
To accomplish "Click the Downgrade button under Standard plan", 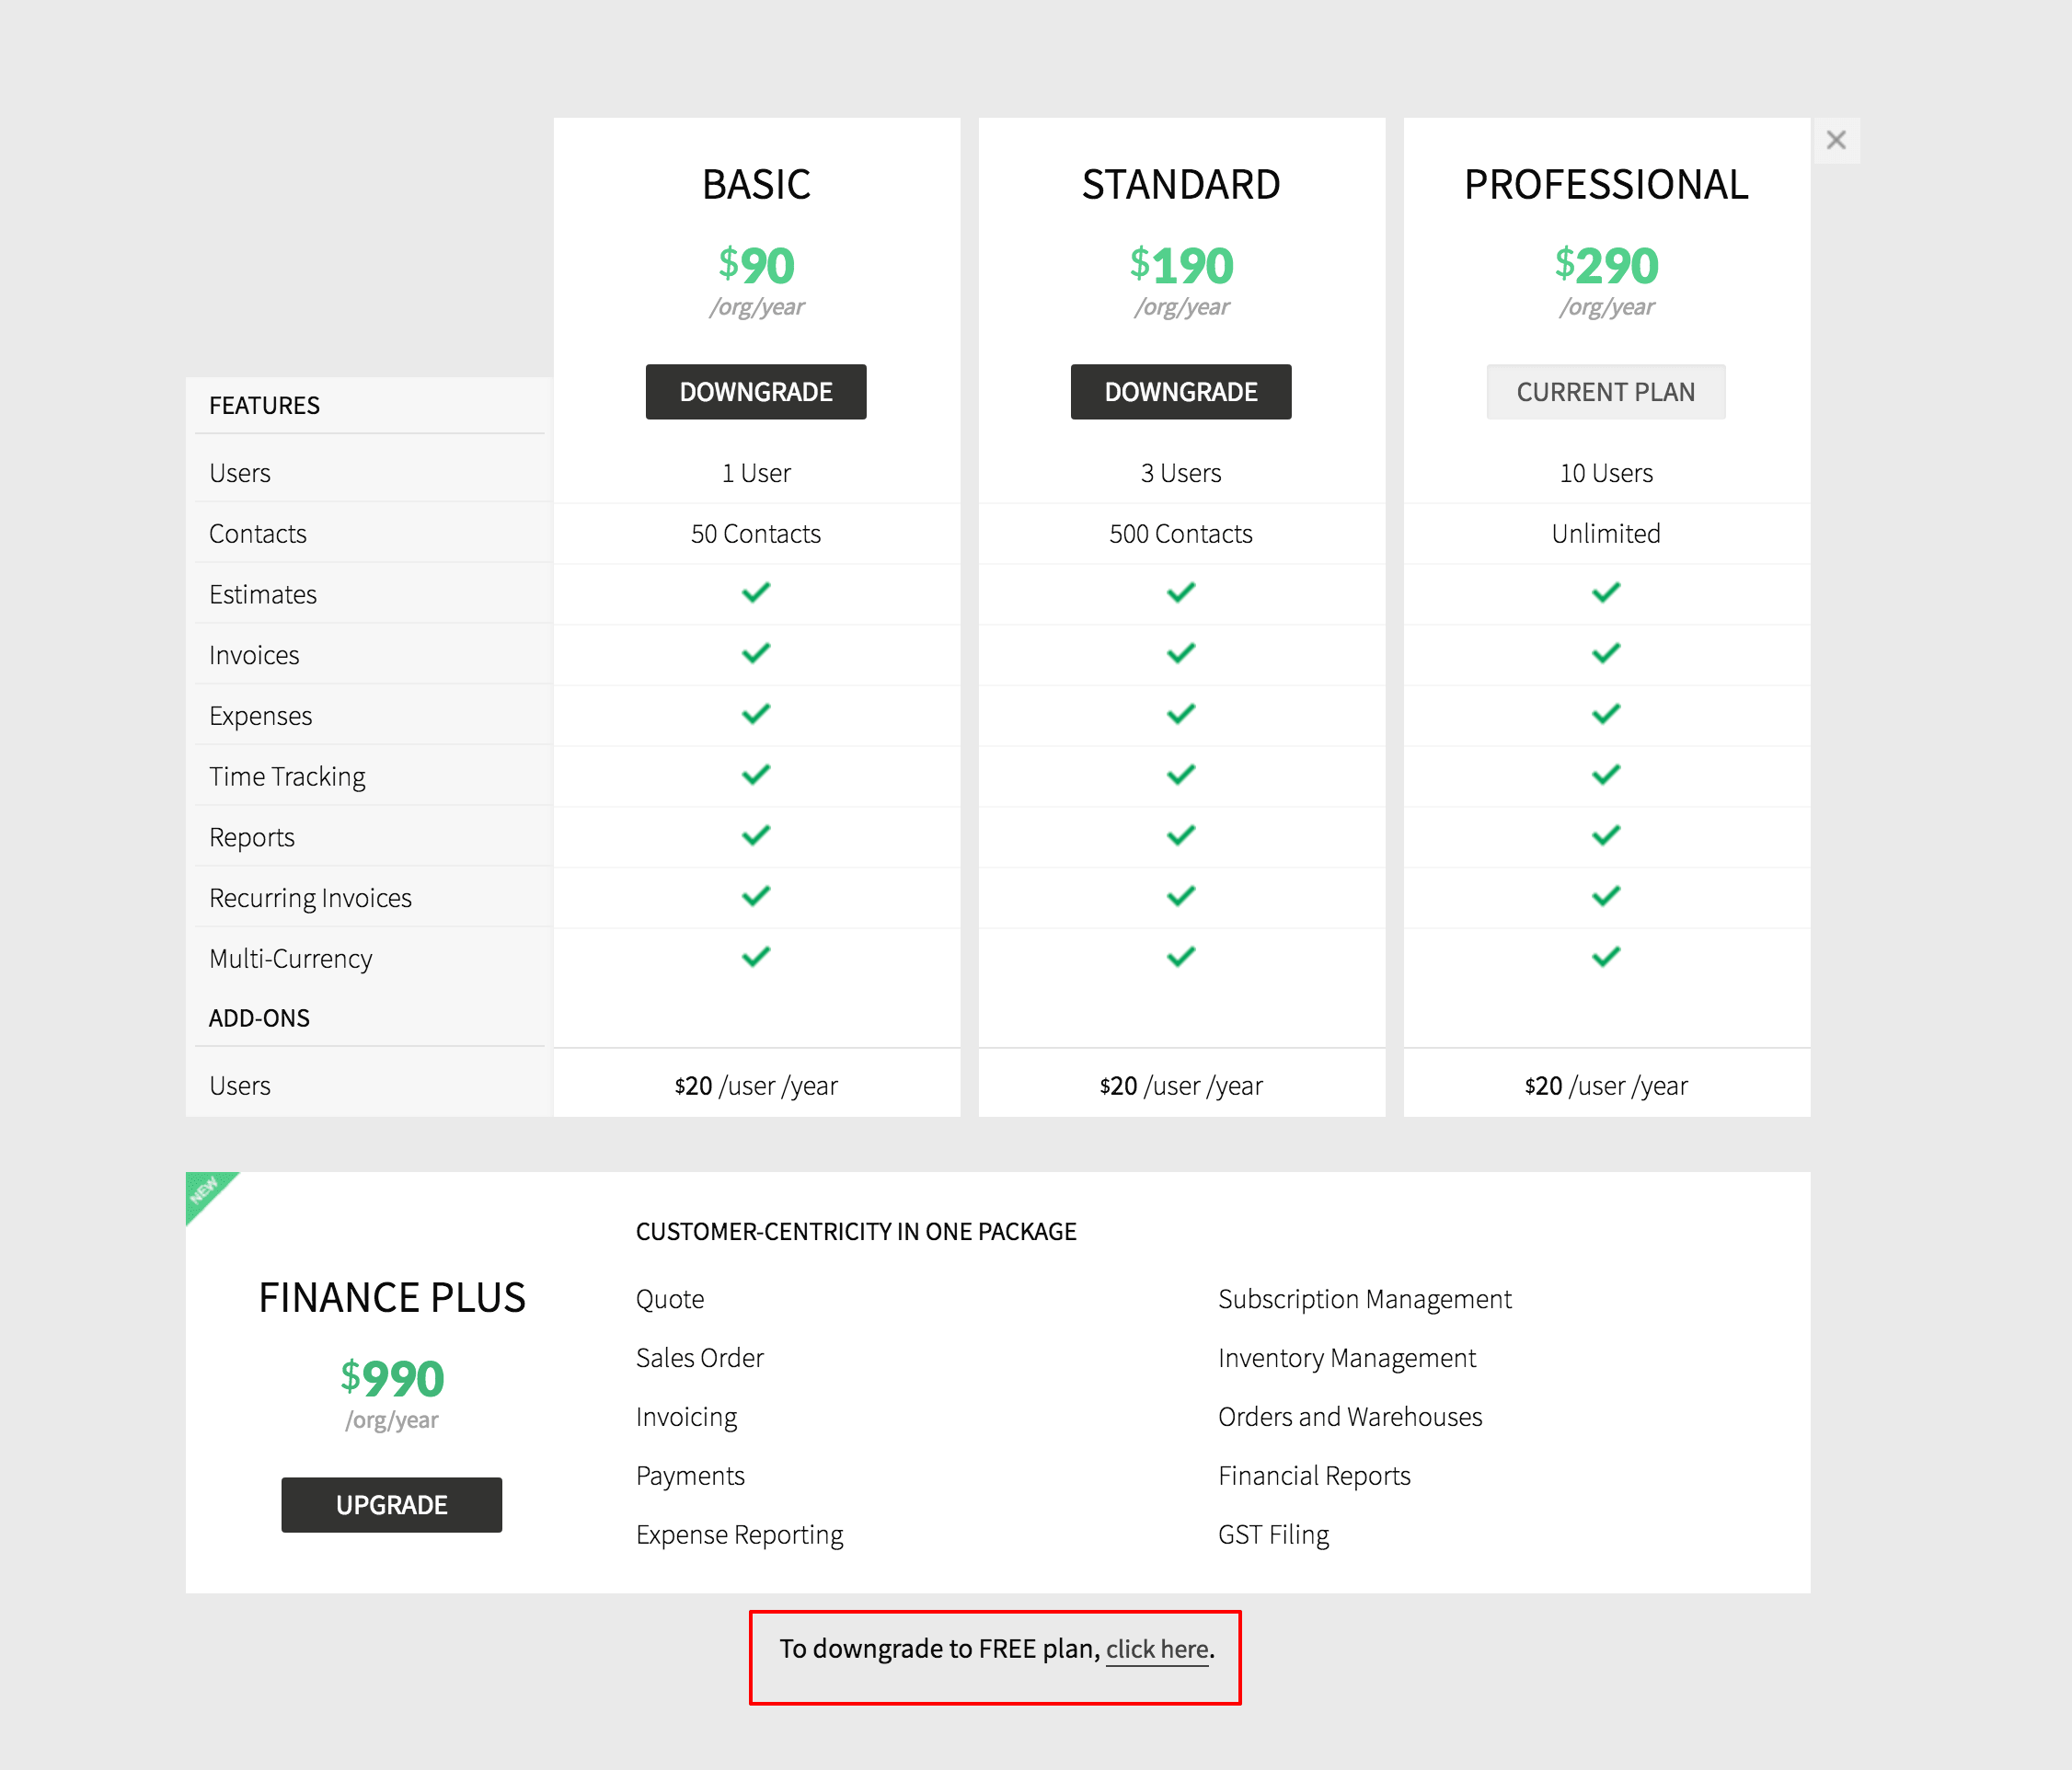I will 1180,392.
